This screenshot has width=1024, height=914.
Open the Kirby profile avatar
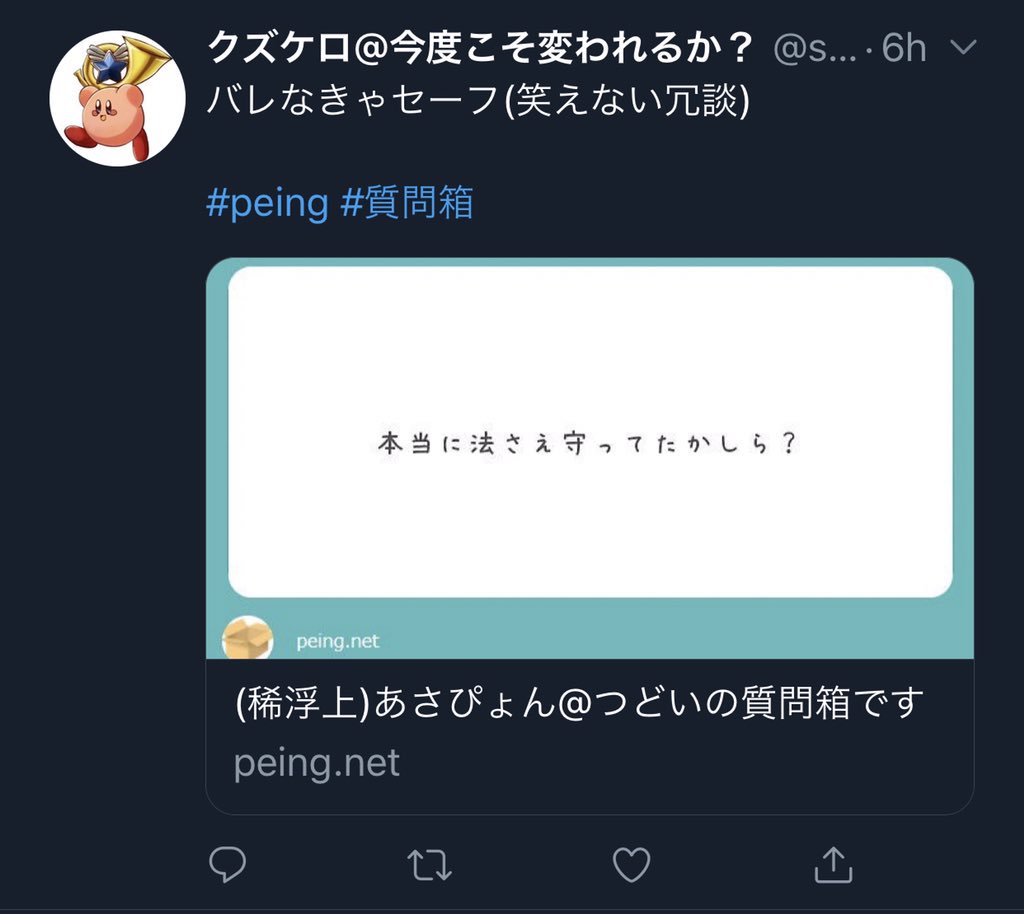point(118,98)
